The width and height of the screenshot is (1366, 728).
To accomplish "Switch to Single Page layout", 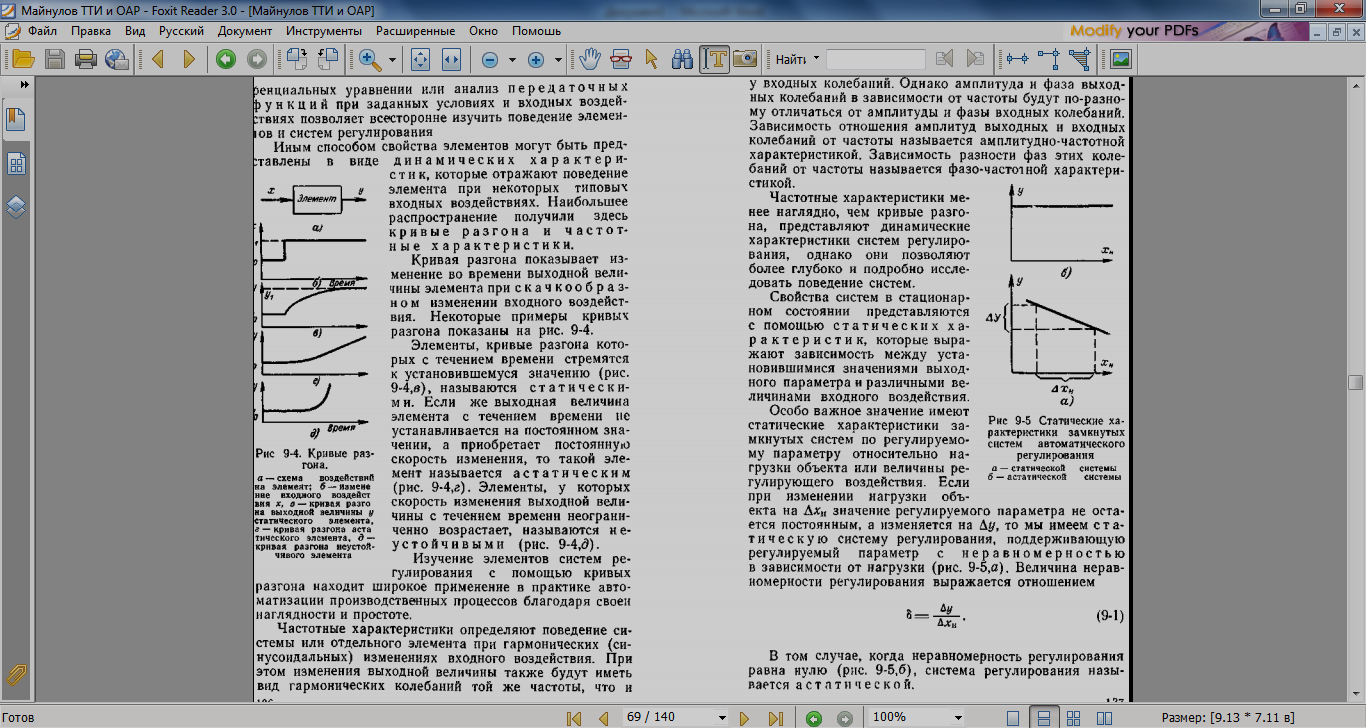I will pos(1014,718).
